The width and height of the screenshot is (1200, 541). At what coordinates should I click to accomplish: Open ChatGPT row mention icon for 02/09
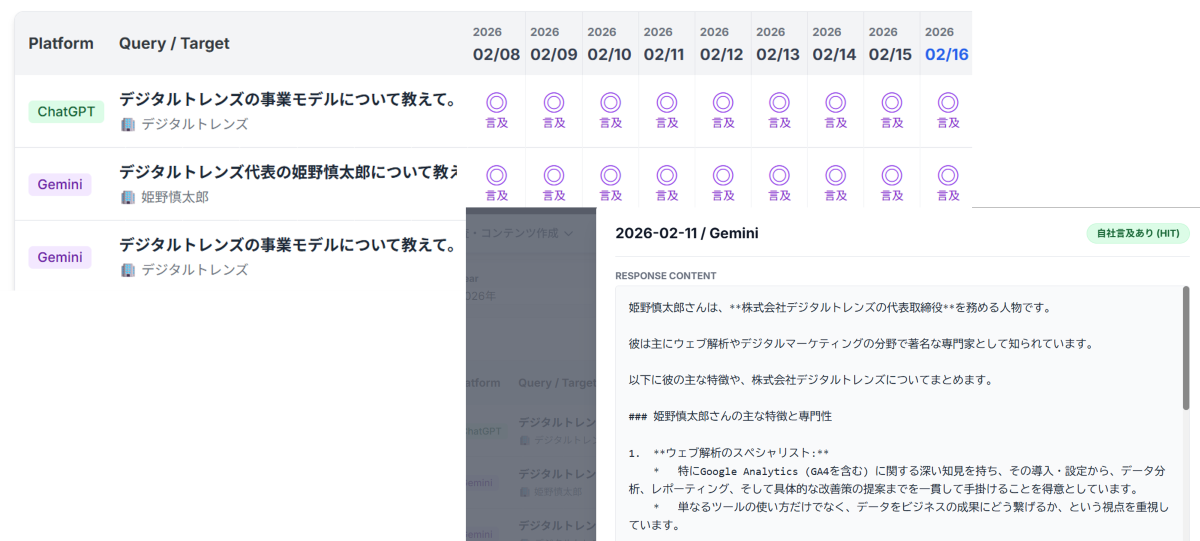pyautogui.click(x=553, y=102)
